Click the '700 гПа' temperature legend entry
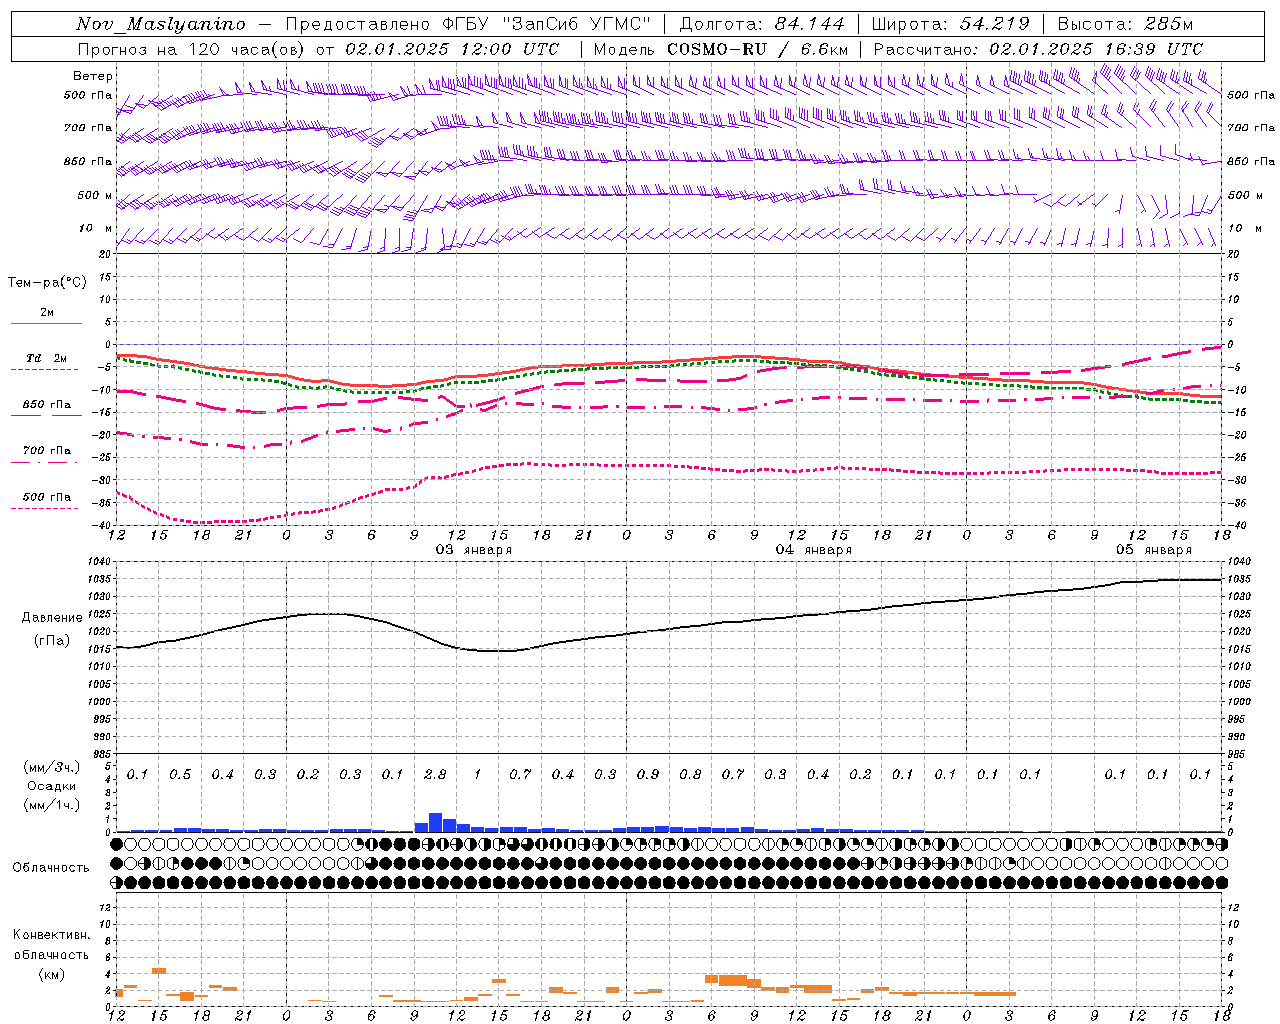The height and width of the screenshot is (1024, 1280). (x=47, y=451)
